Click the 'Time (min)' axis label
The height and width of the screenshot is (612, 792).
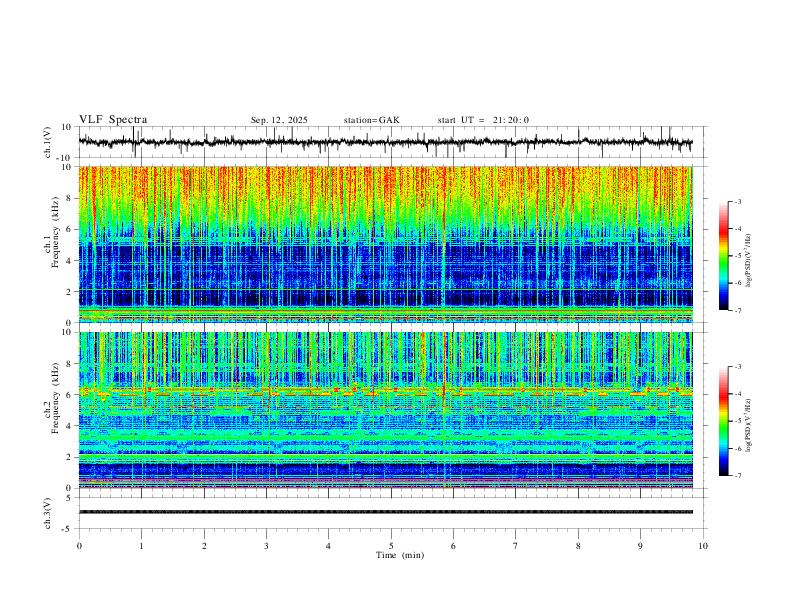[400, 555]
